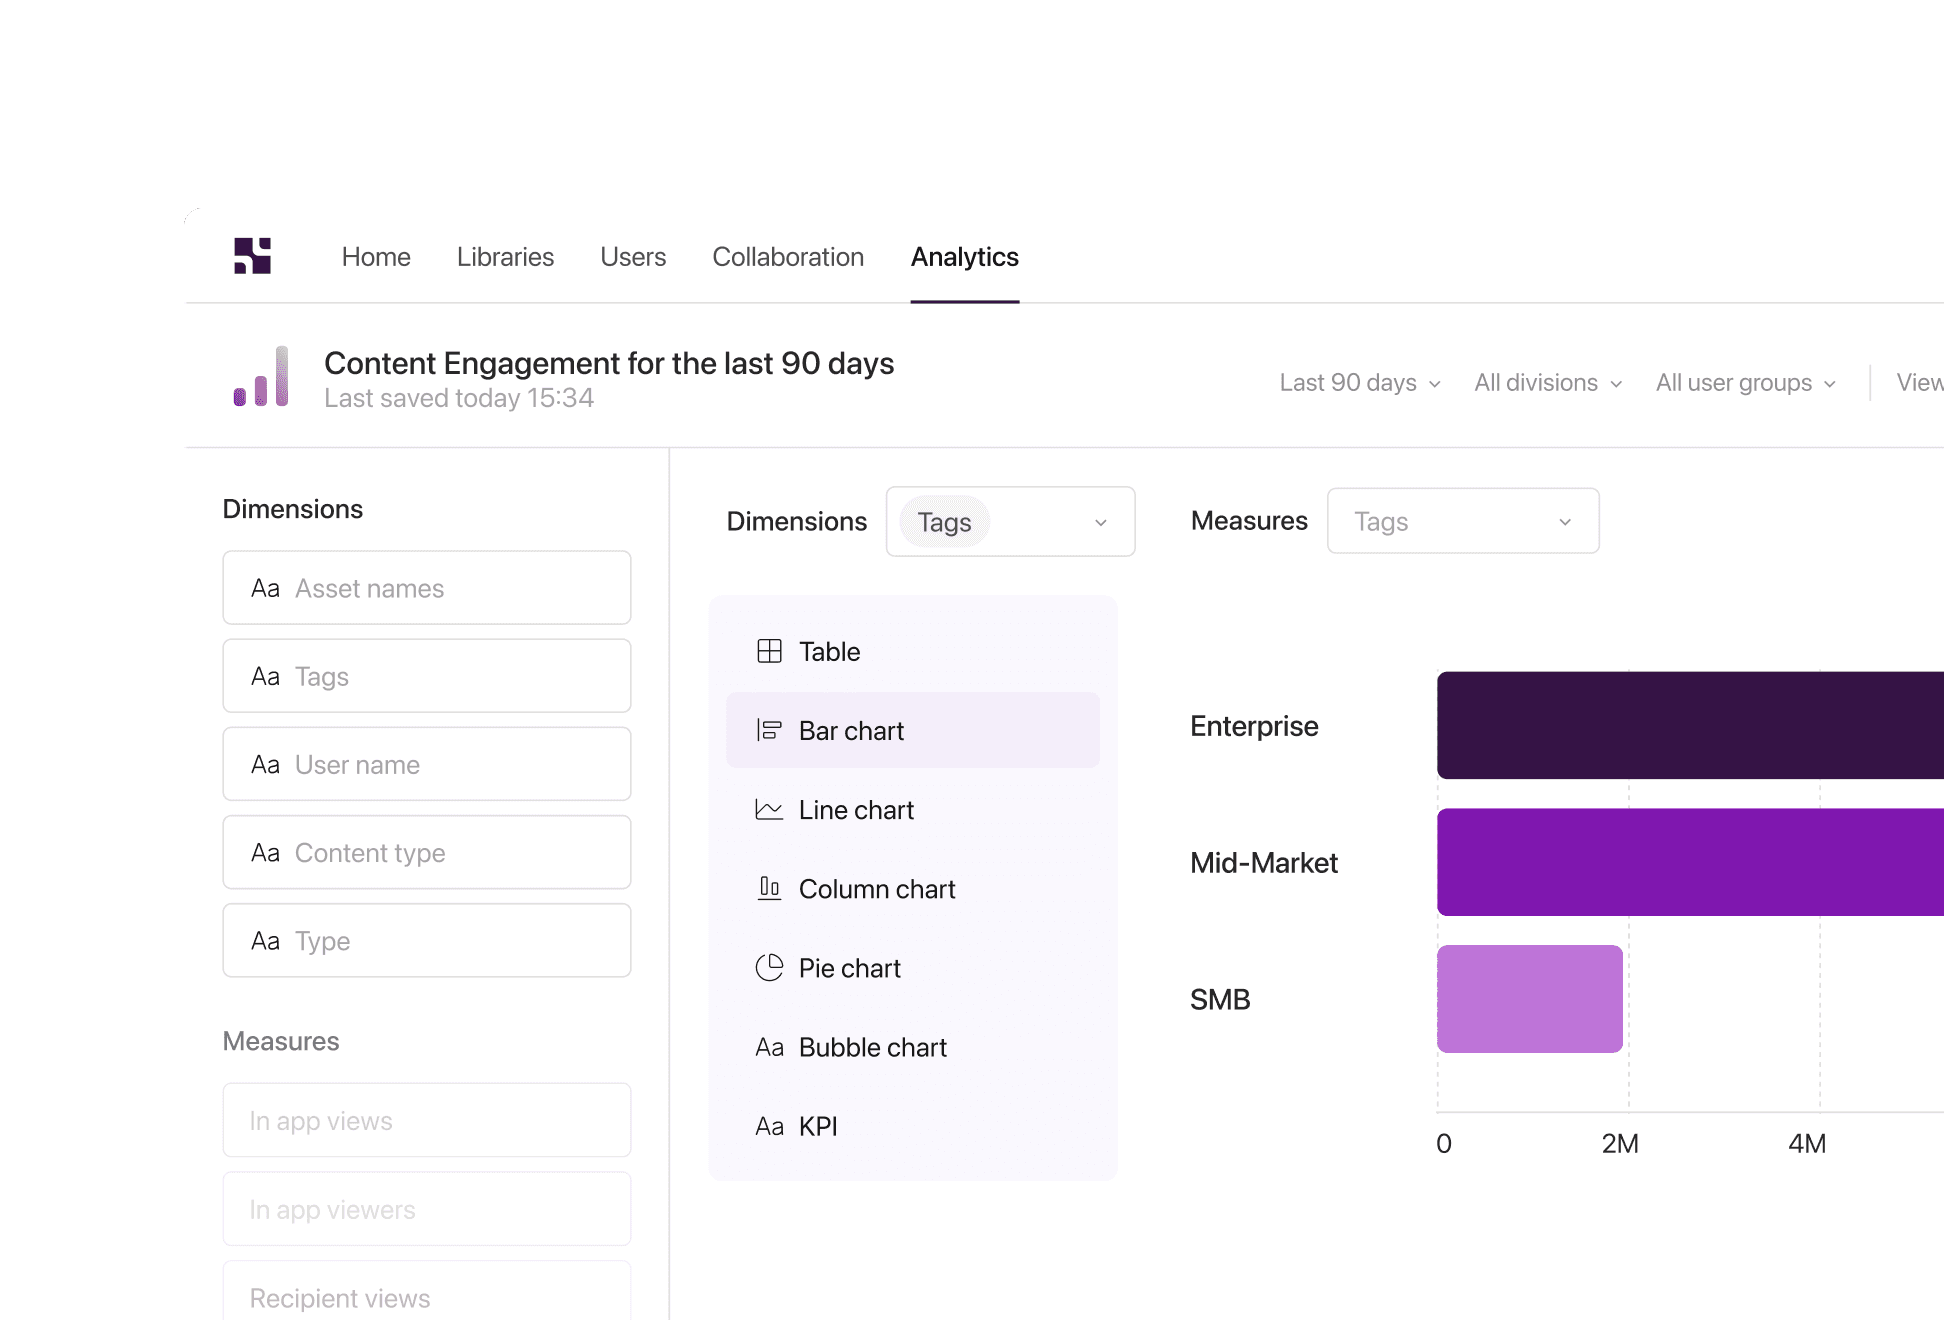1944x1320 pixels.
Task: Click the Bar chart icon
Action: [769, 730]
